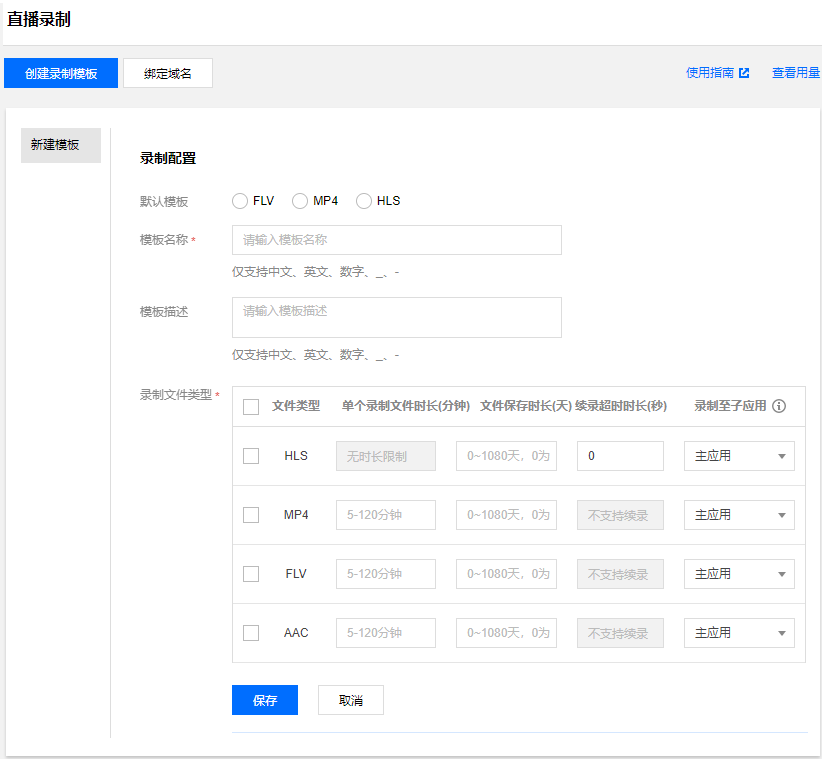Open the HLS row 主应用 dropdown
Viewport: 822px width, 759px height.
(x=739, y=456)
